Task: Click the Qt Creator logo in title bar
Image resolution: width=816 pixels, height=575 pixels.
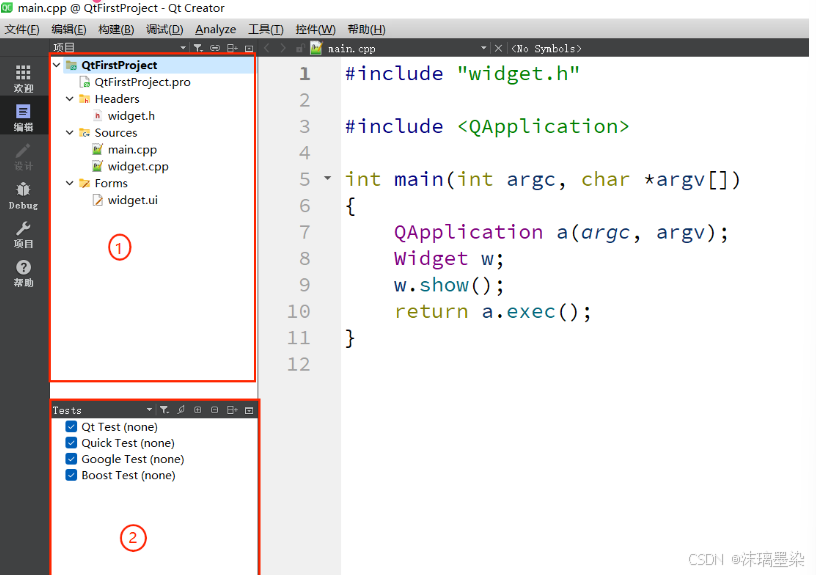Action: point(7,8)
